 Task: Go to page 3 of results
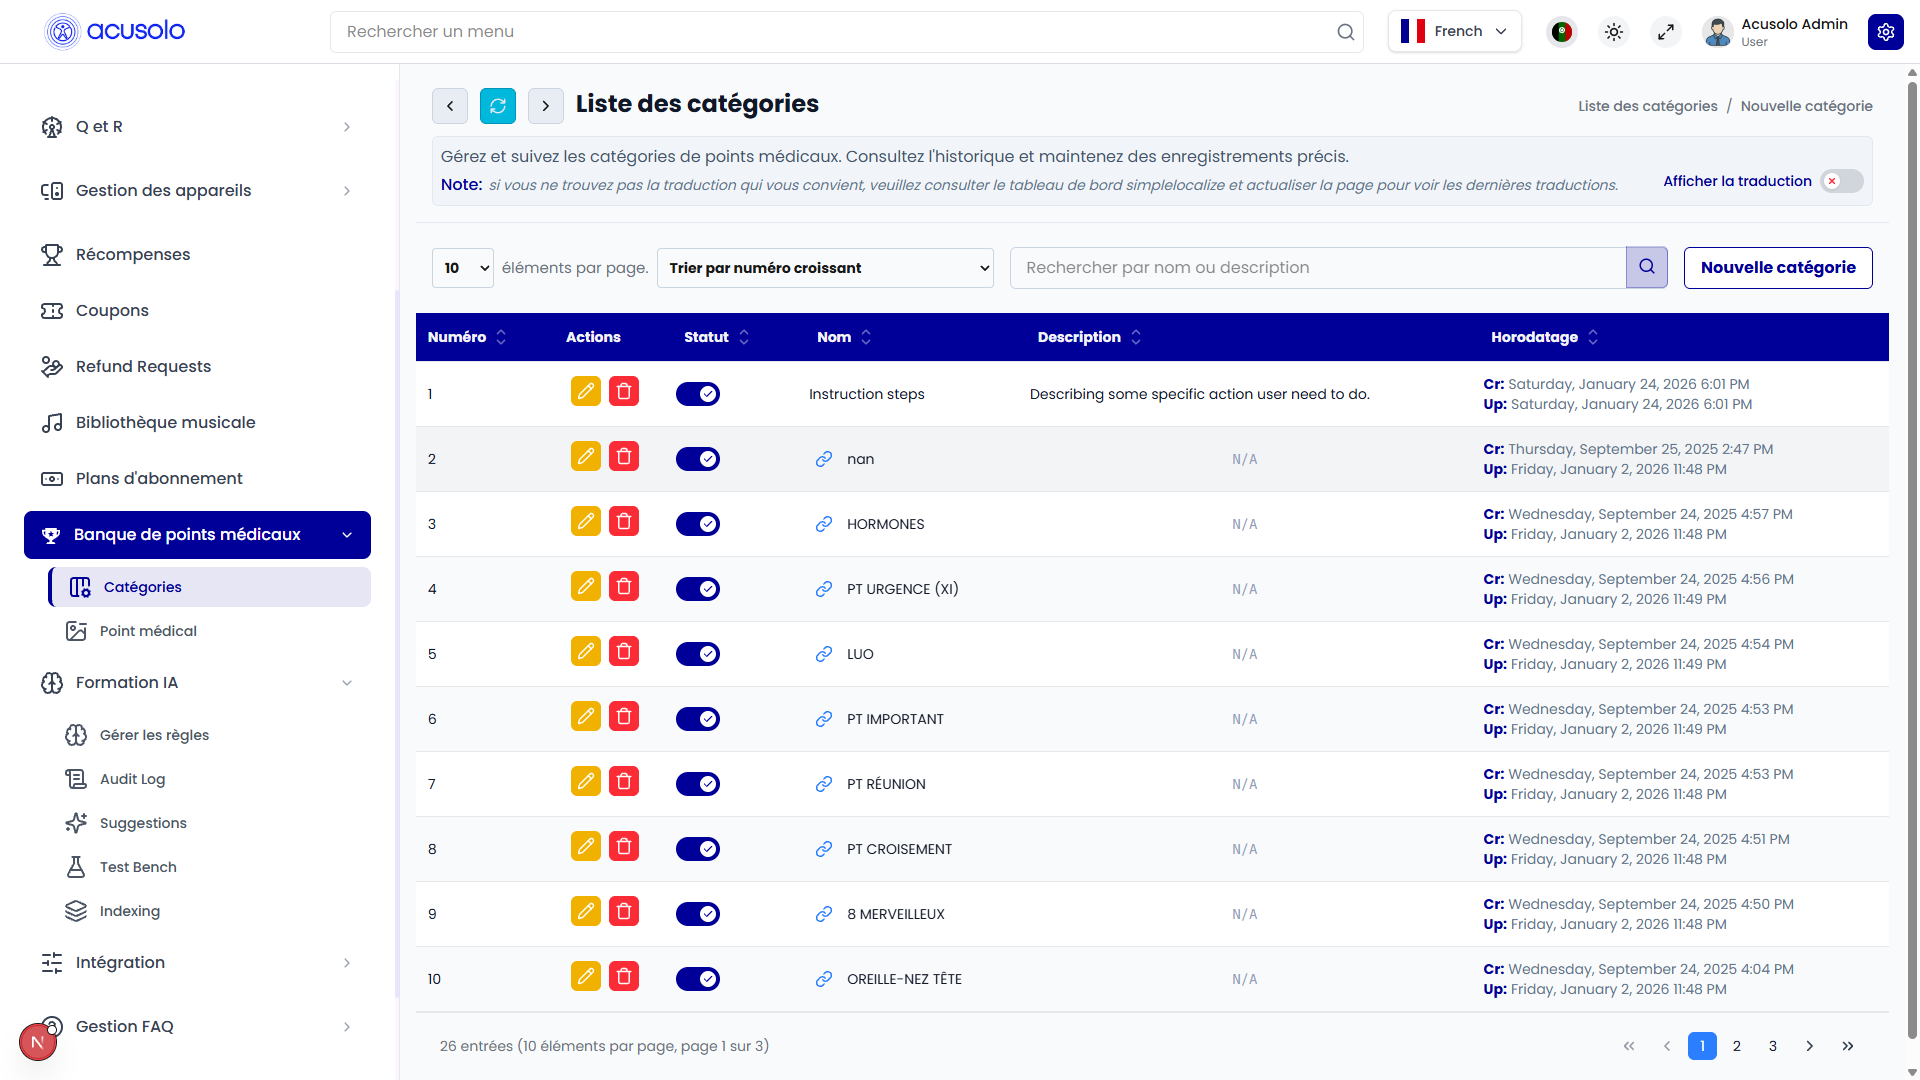coord(1772,1046)
